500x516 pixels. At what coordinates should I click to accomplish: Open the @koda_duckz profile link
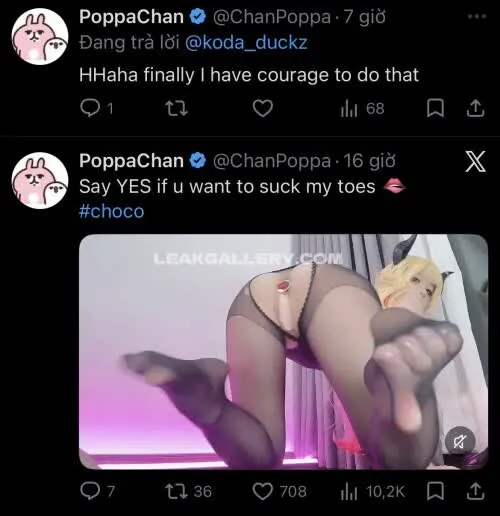click(246, 43)
